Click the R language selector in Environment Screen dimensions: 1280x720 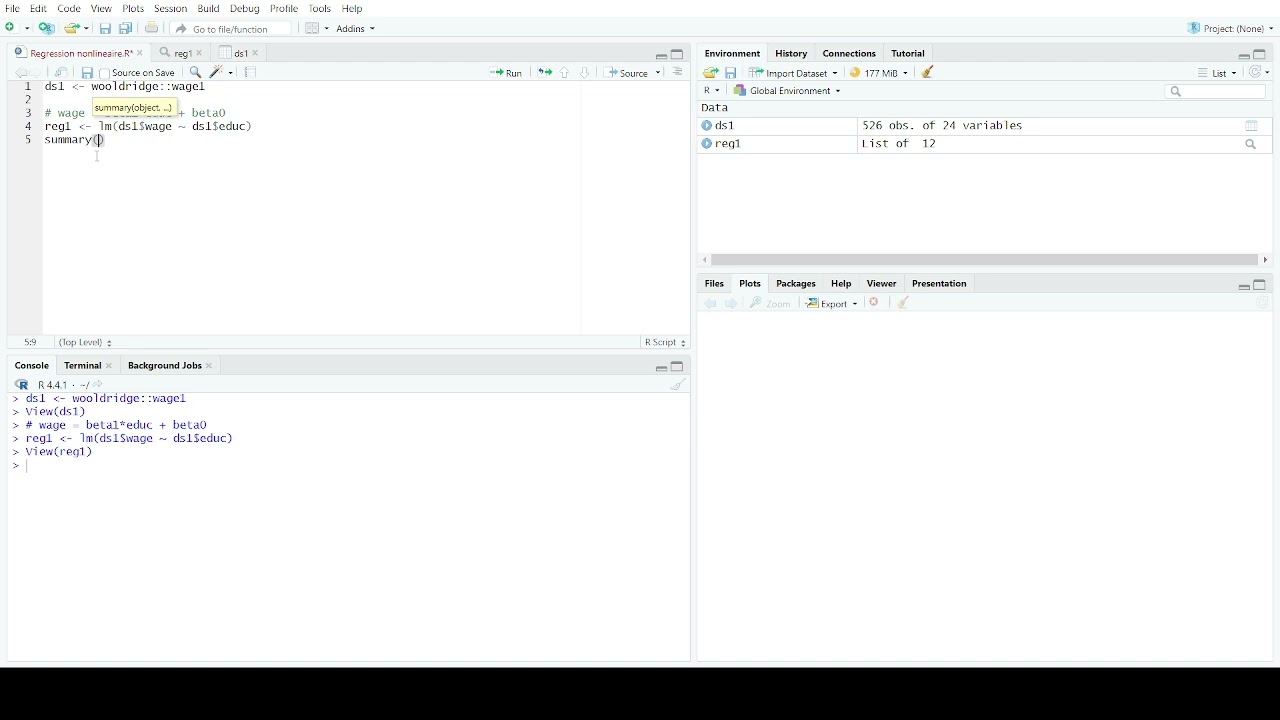click(713, 91)
